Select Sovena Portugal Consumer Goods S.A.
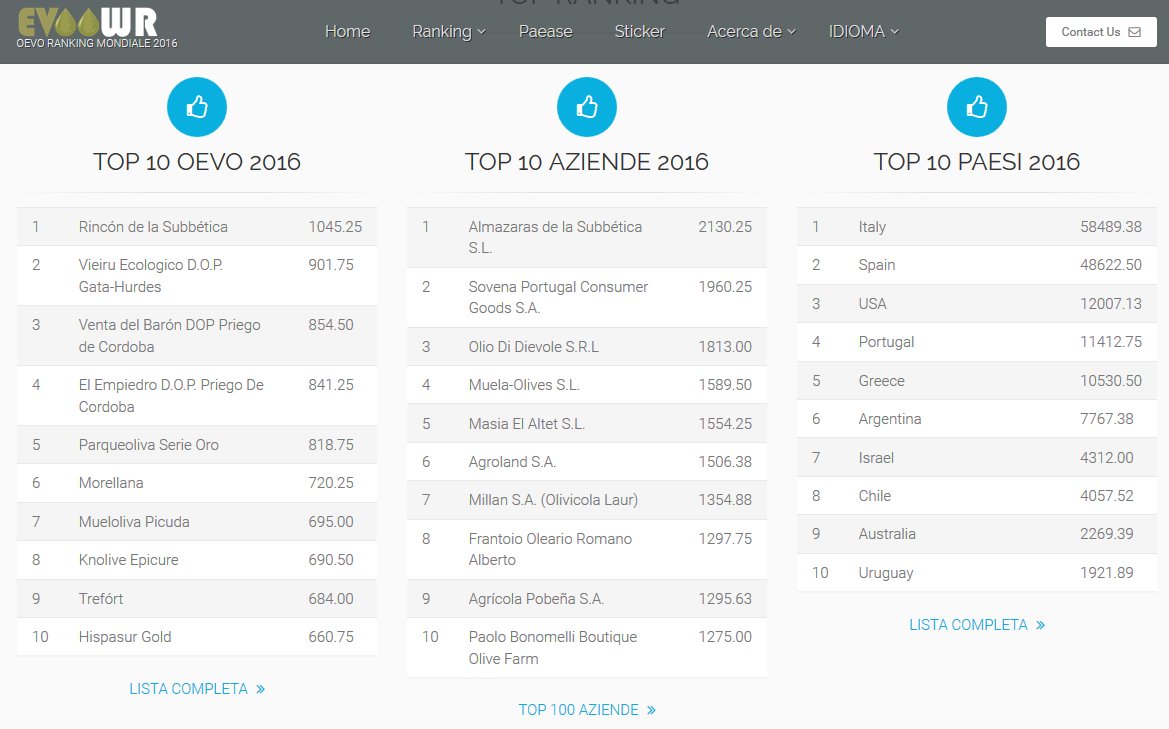1169x729 pixels. pyautogui.click(x=587, y=297)
